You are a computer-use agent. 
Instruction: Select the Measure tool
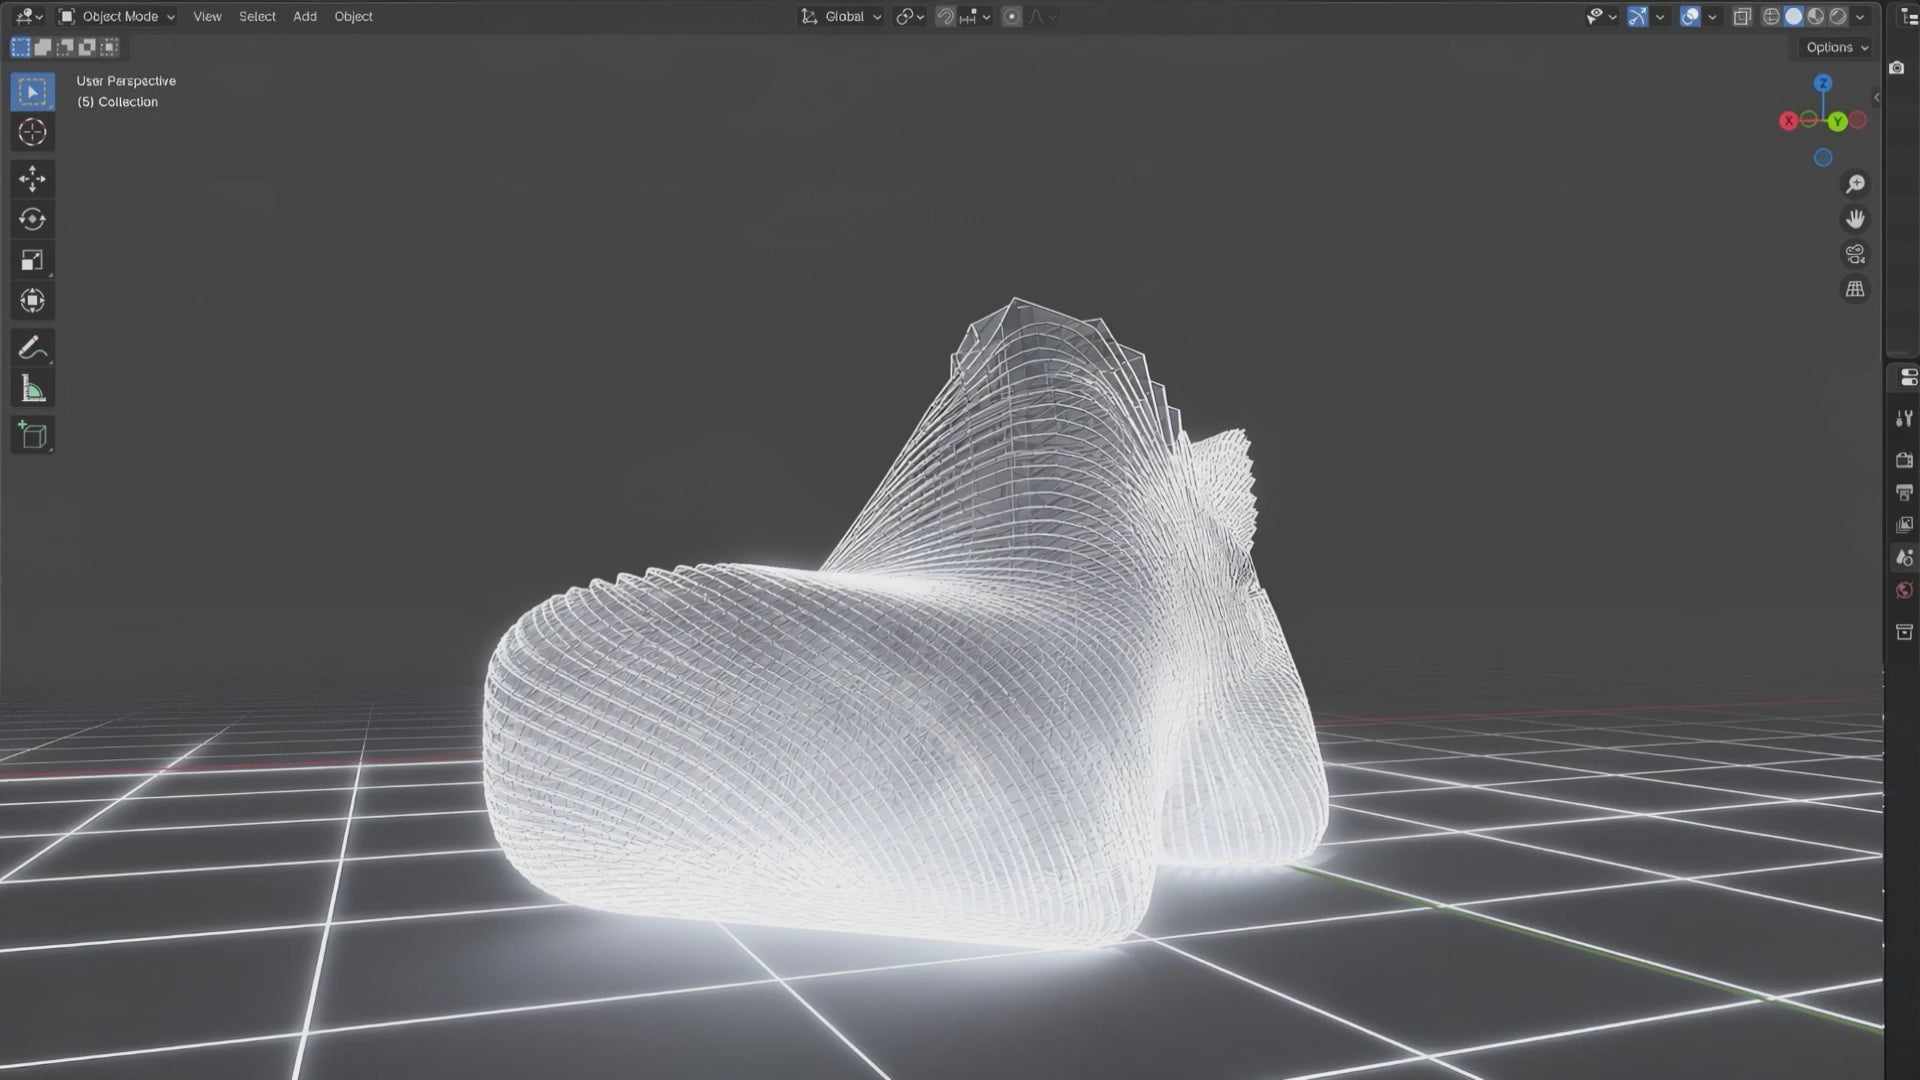pos(32,389)
